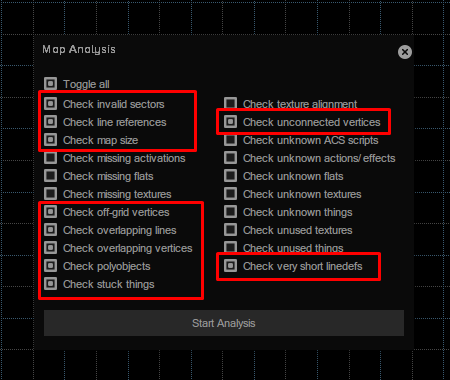The height and width of the screenshot is (380, 450).
Task: Uncheck Check polyobjects
Action: [51, 266]
